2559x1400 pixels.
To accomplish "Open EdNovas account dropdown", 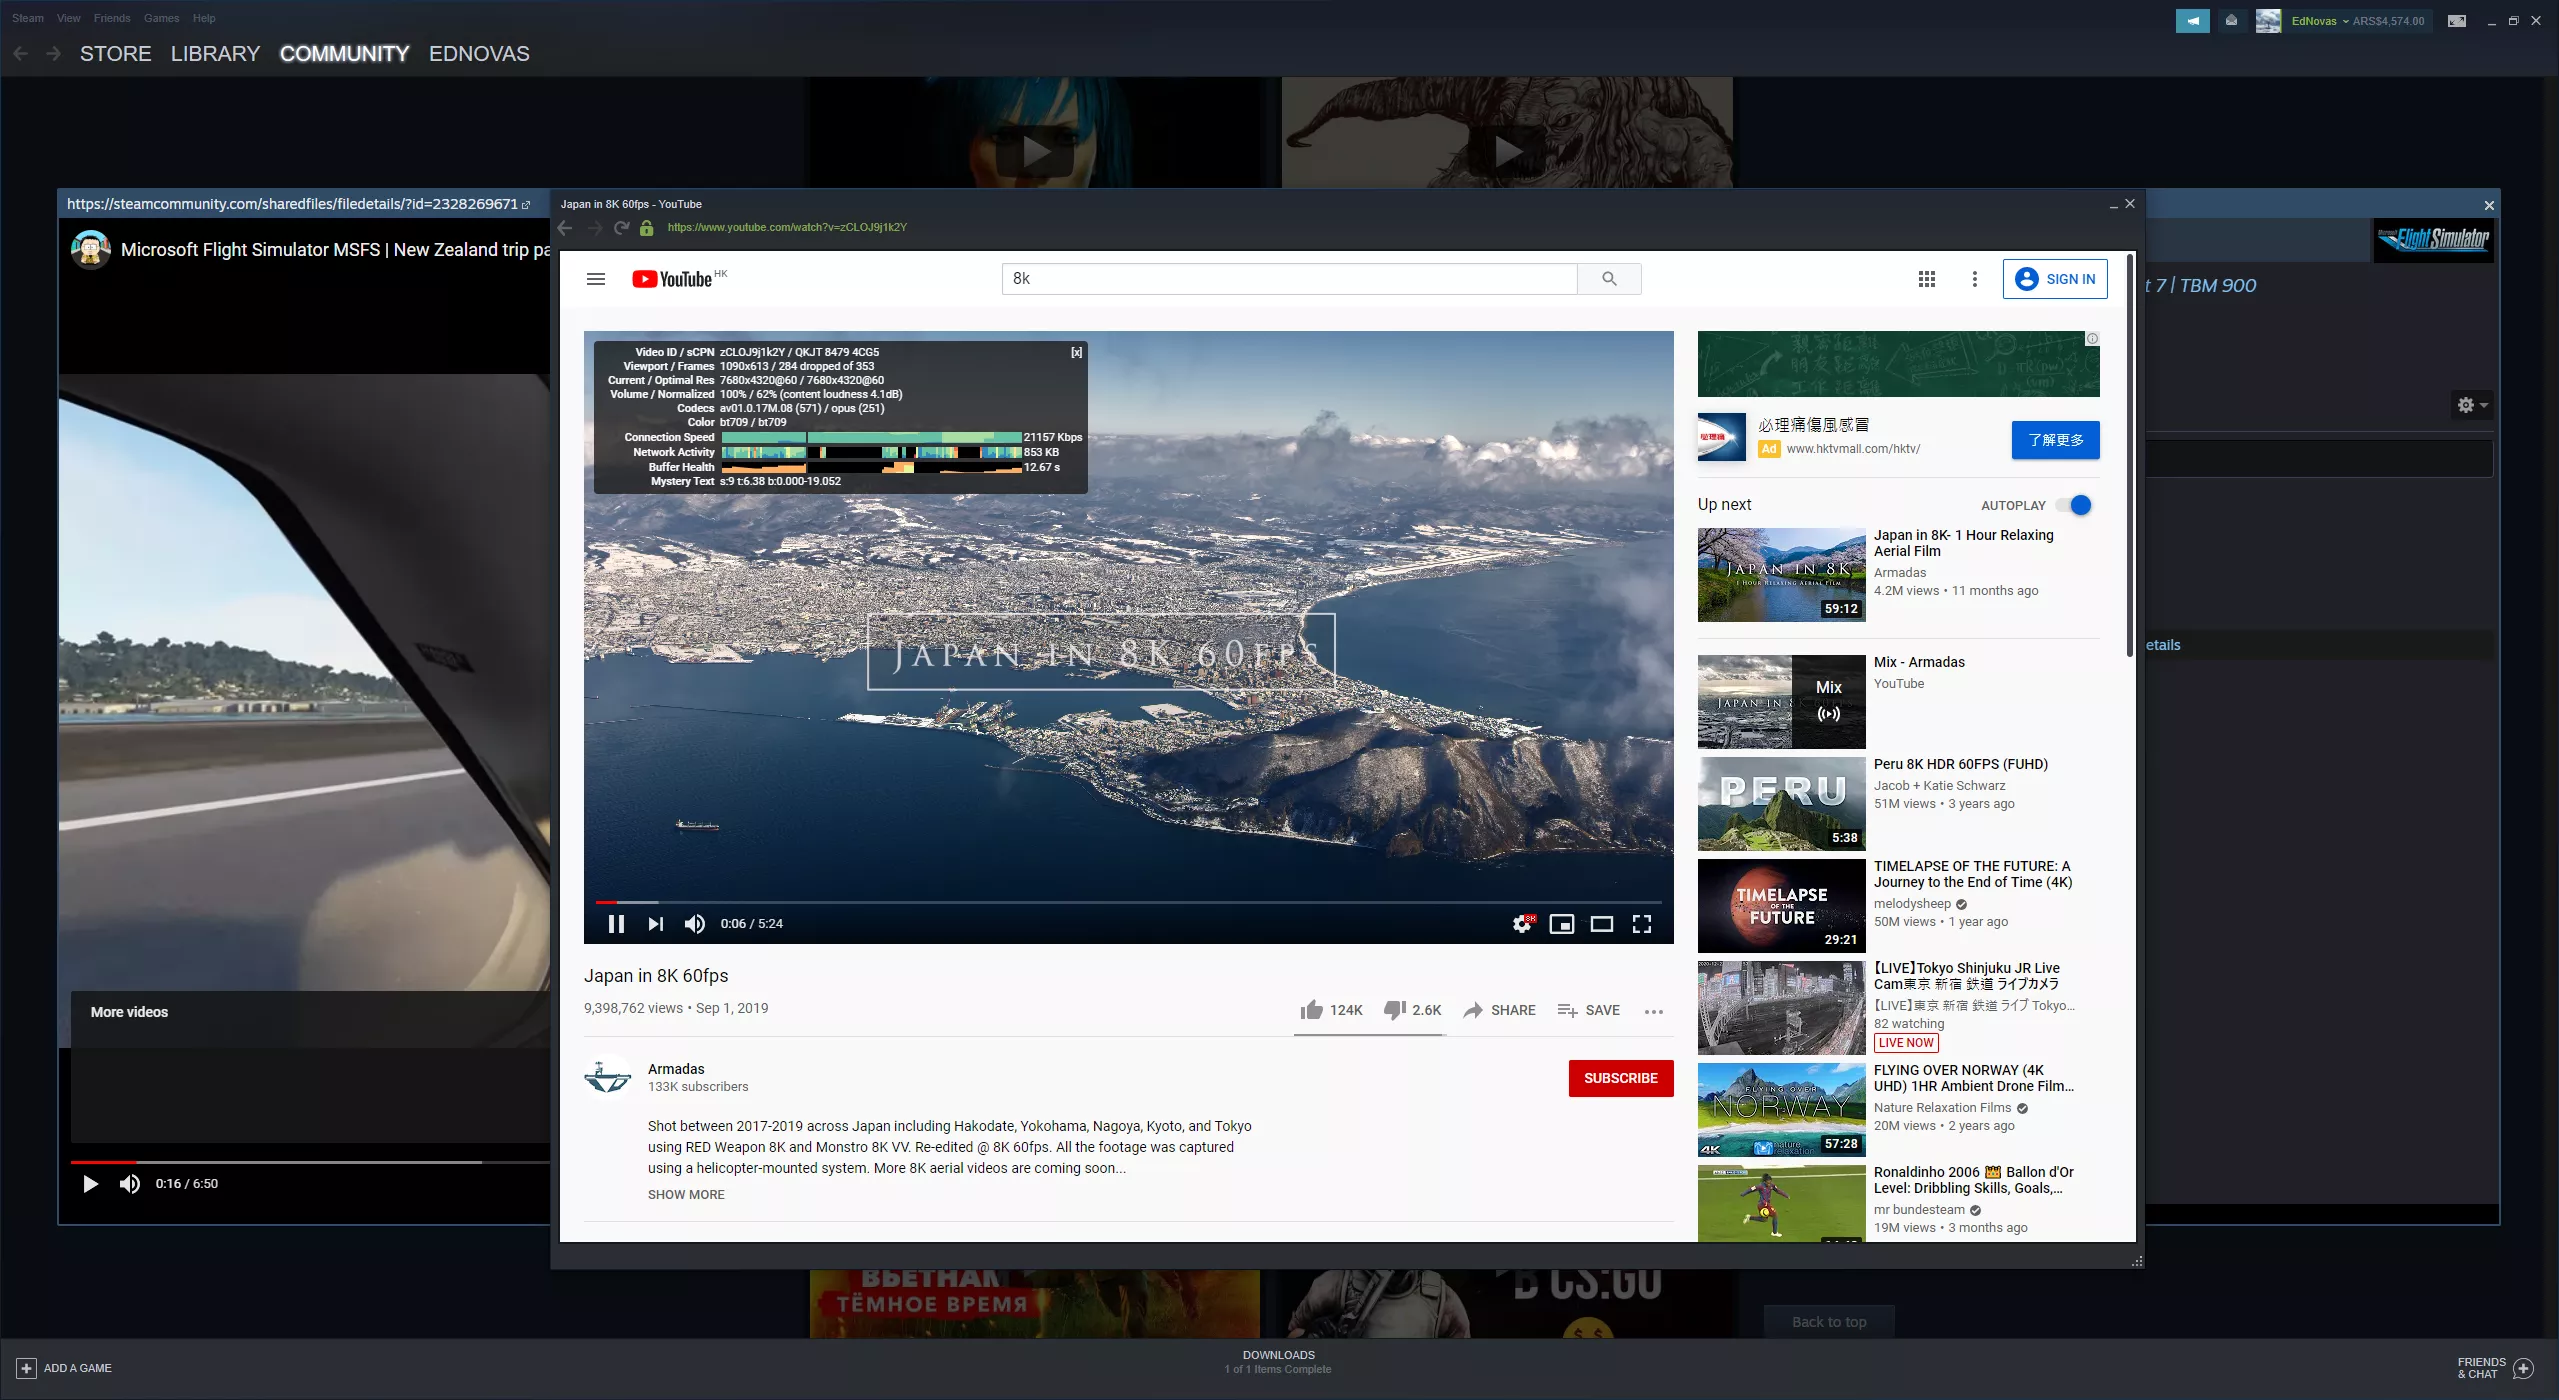I will pos(2320,21).
